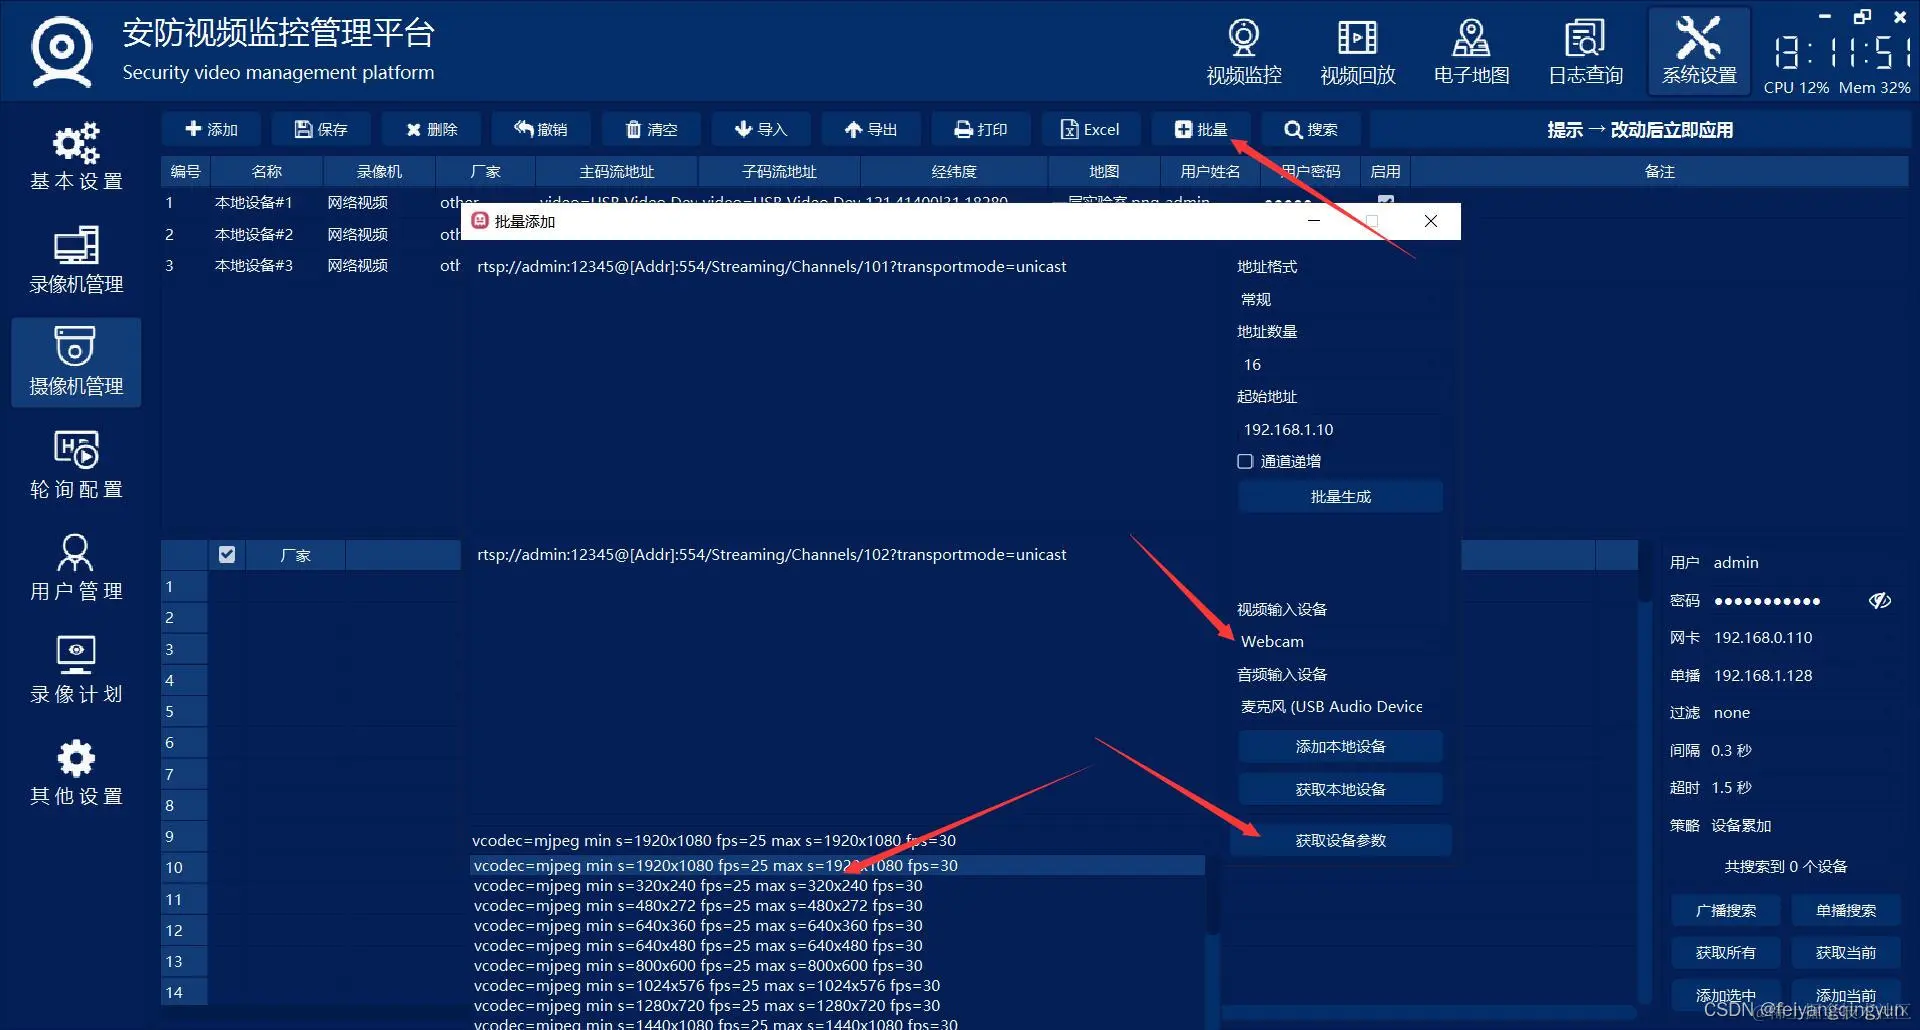Click the 用户 username field showing admin
This screenshot has height=1030, width=1920.
1805,562
